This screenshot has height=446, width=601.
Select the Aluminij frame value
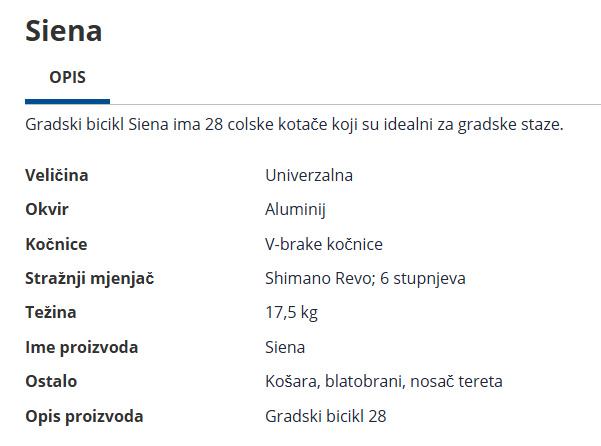(296, 210)
